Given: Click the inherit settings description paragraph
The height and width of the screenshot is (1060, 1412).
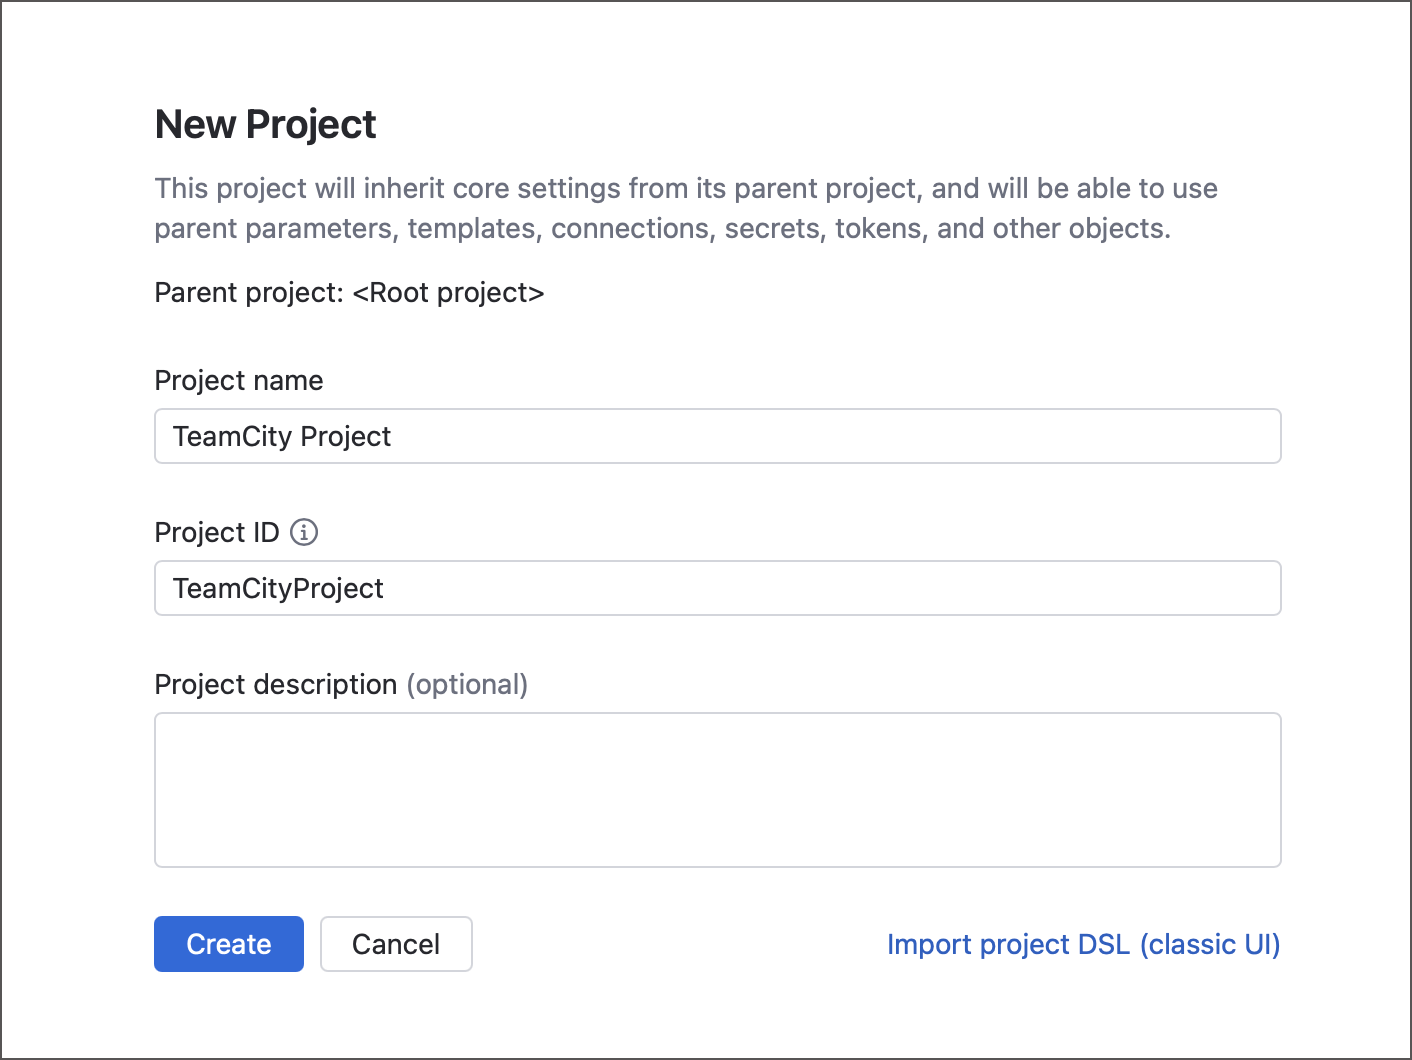Looking at the screenshot, I should (685, 207).
